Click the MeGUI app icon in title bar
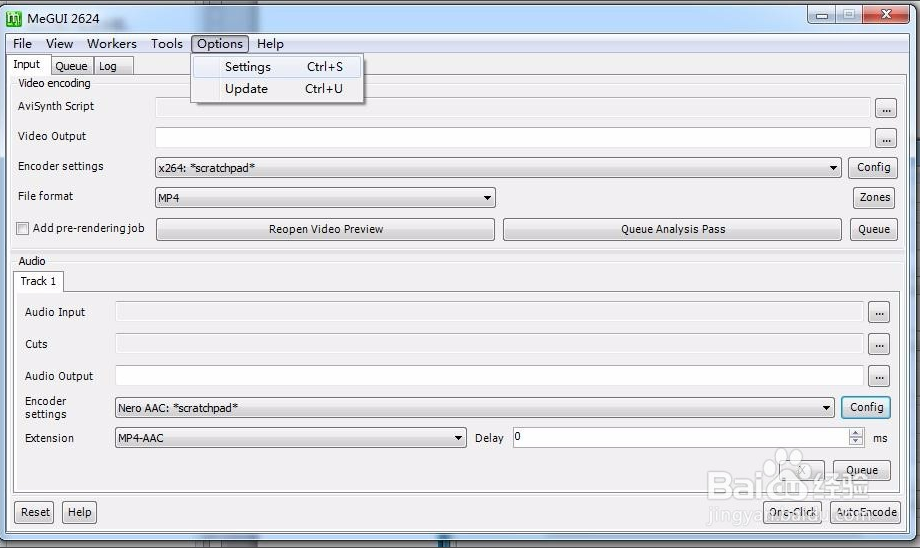Viewport: 920px width, 548px height. 13,19
